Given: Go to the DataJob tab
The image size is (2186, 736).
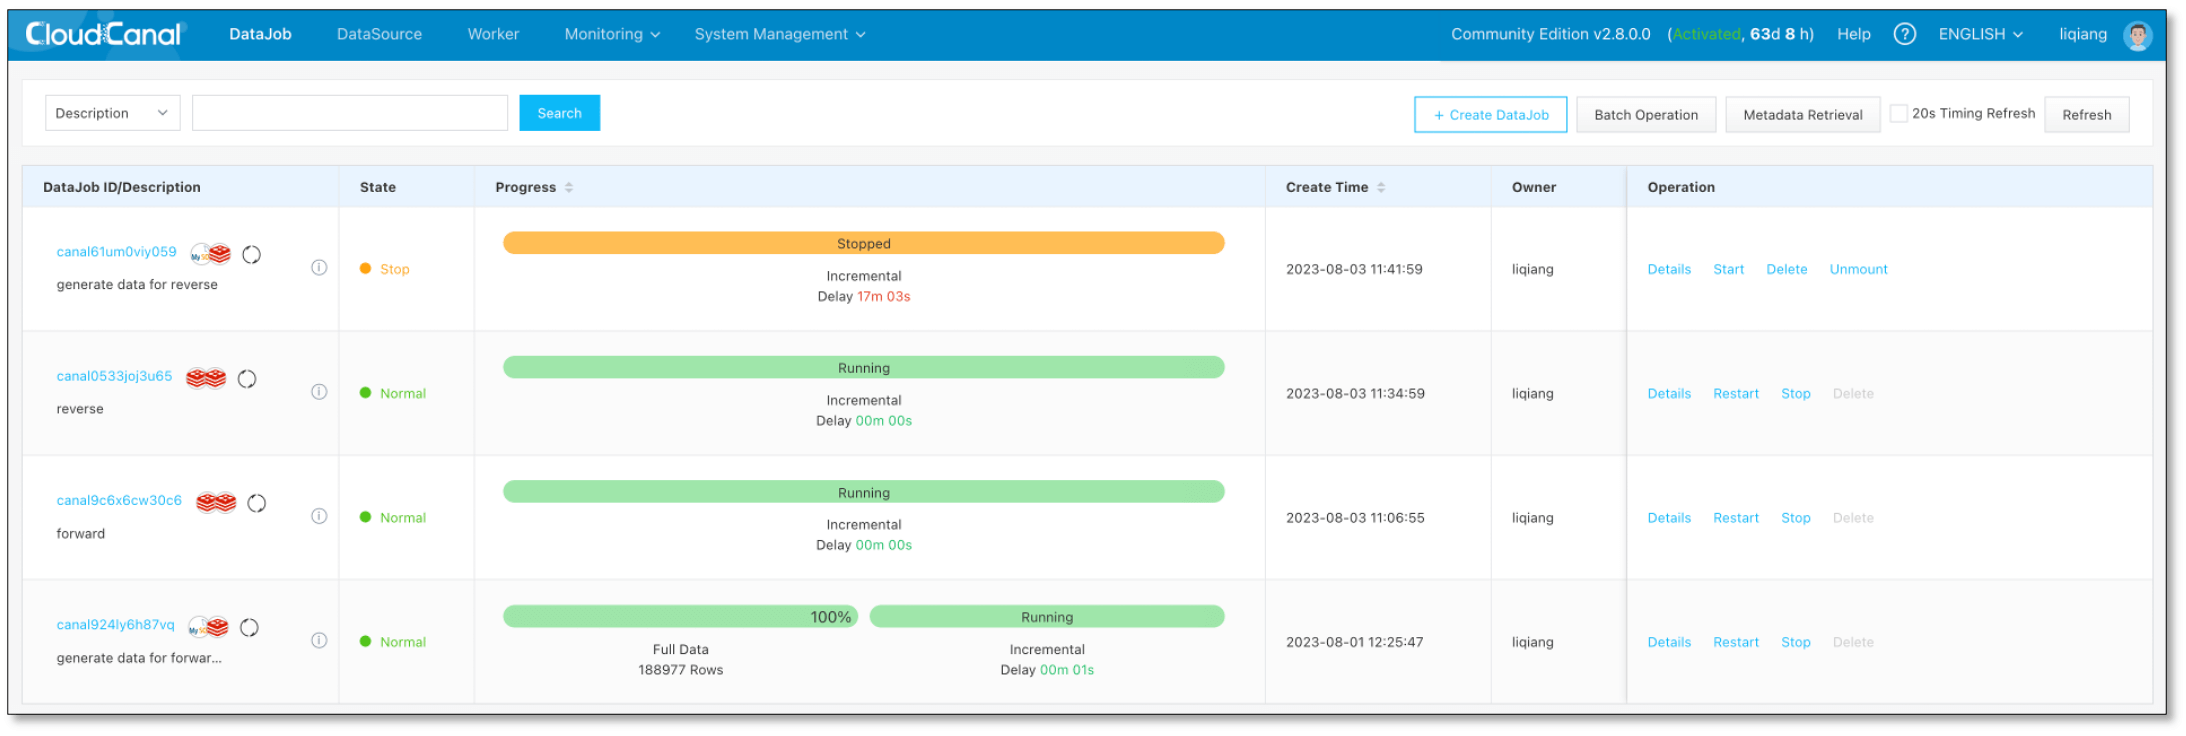Looking at the screenshot, I should click(260, 34).
